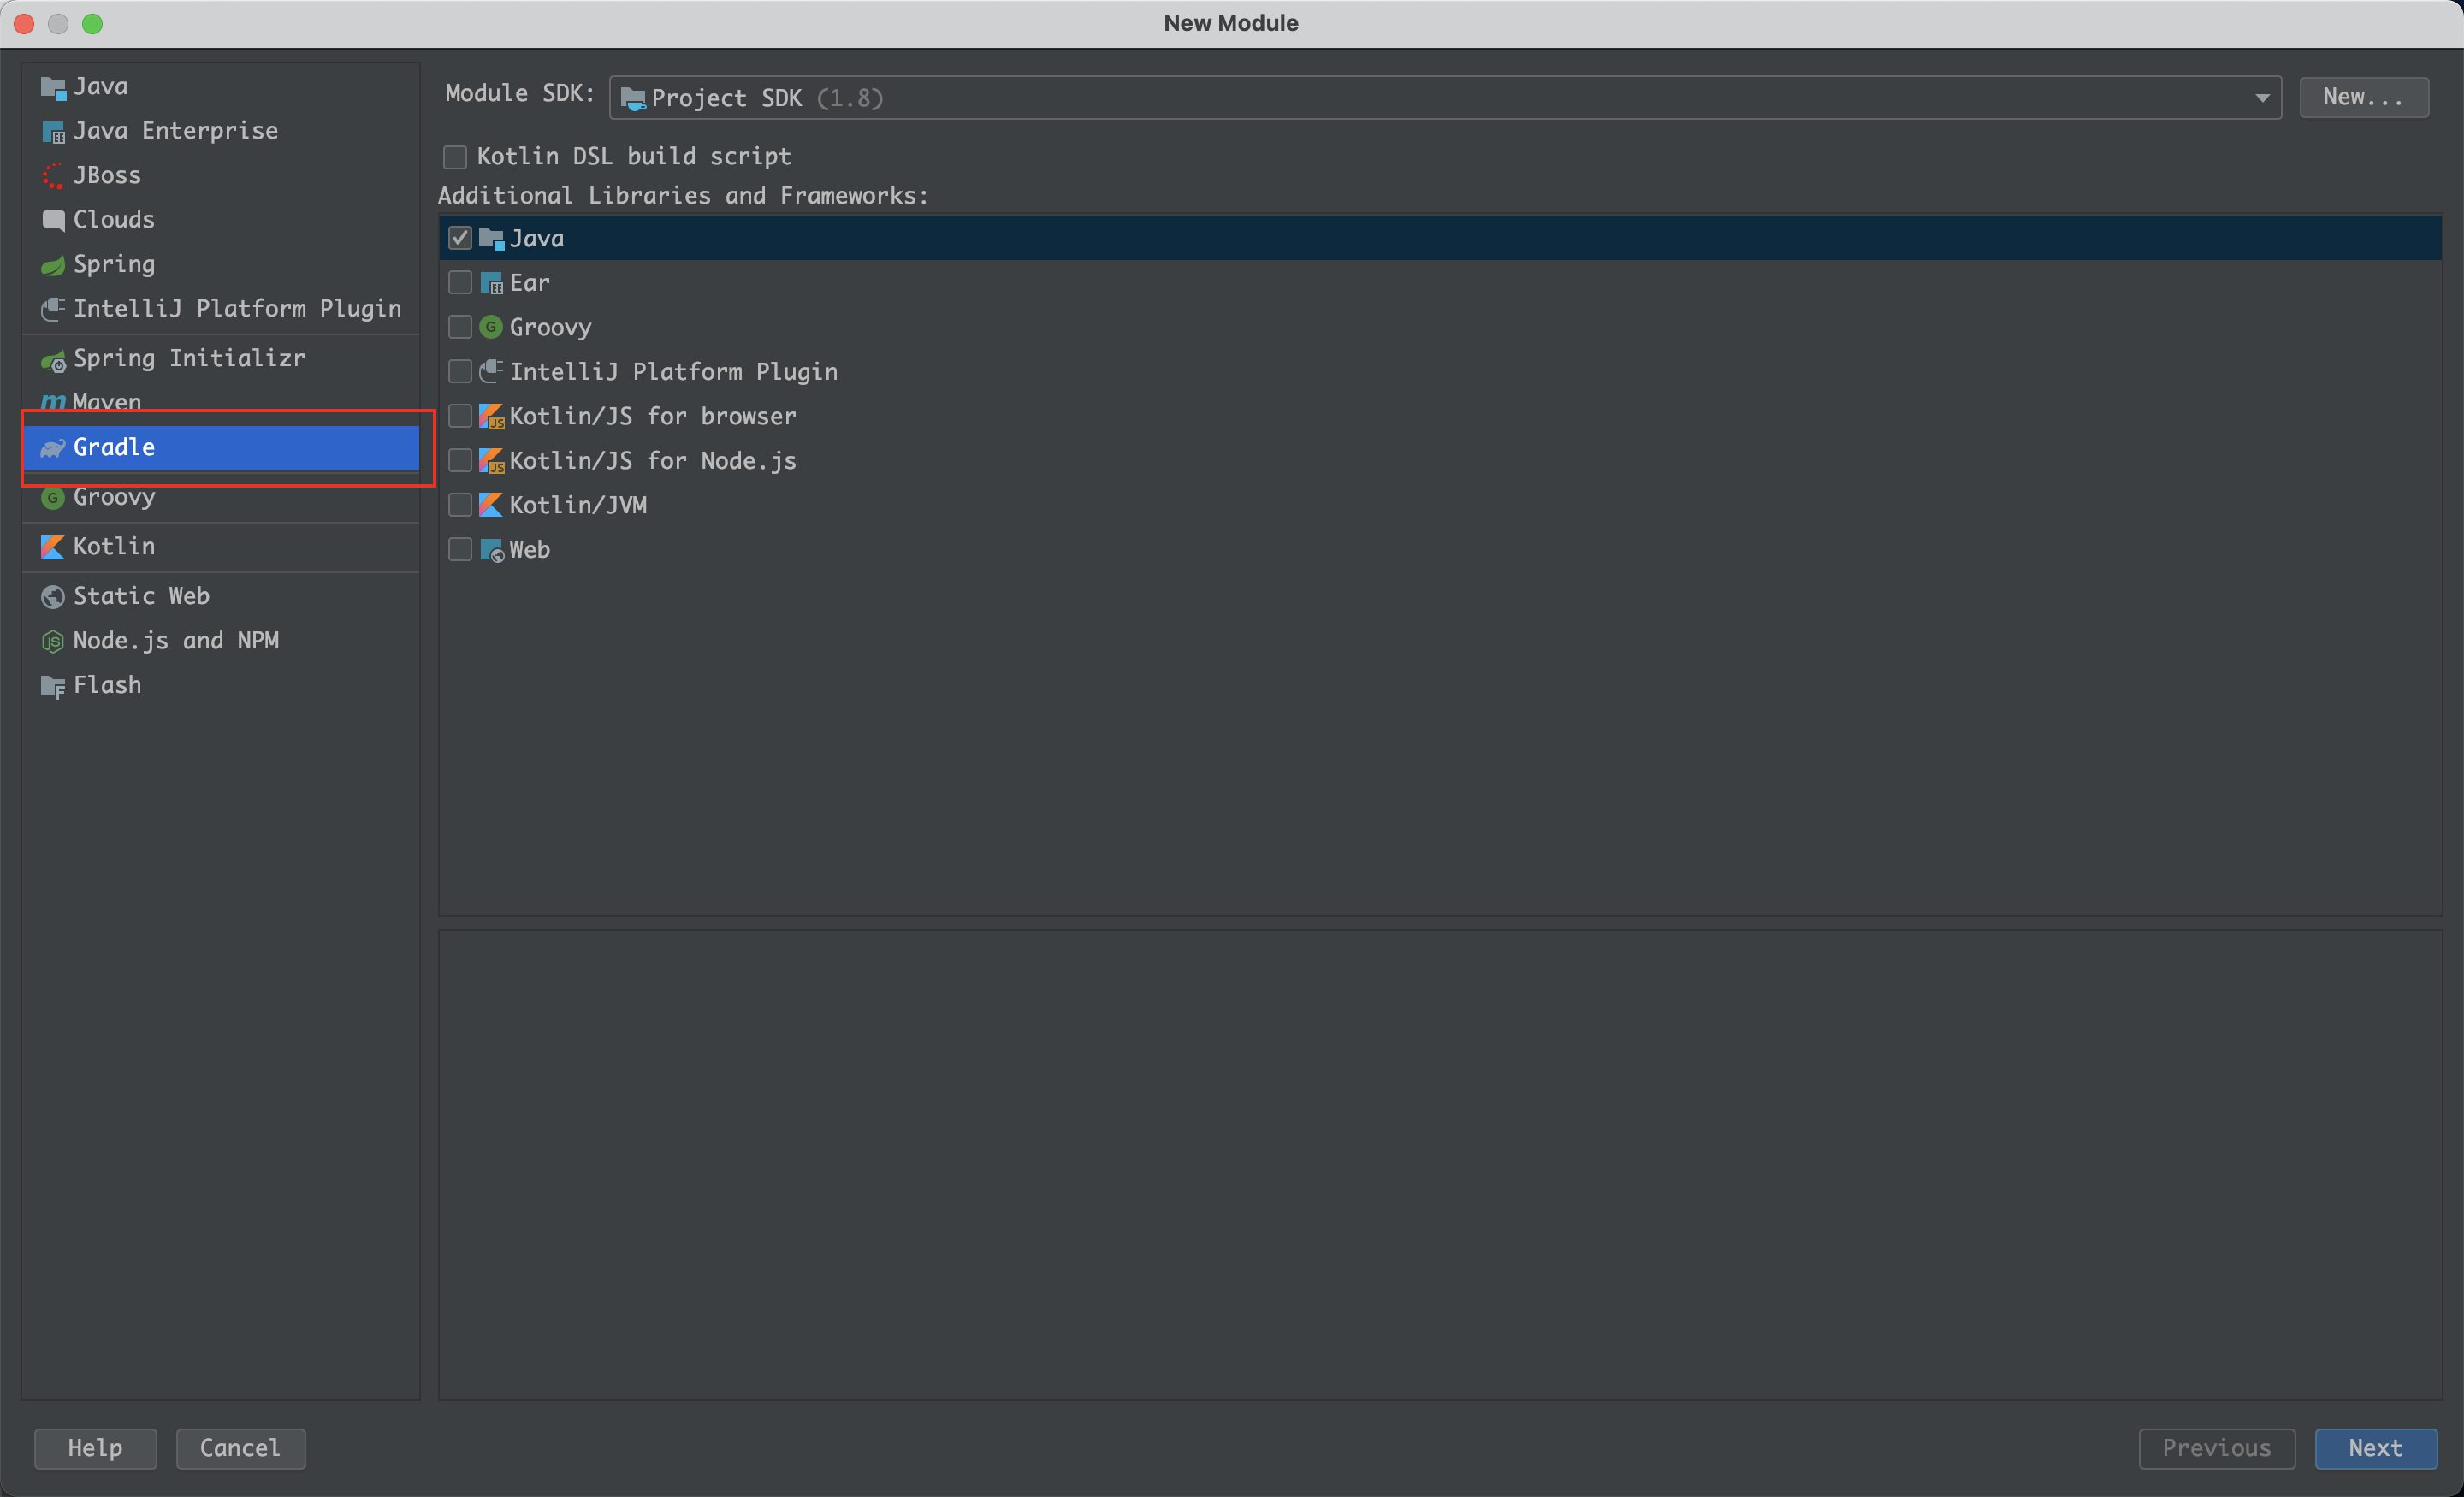The height and width of the screenshot is (1497, 2464).
Task: Select the Spring Initializr icon
Action: tap(52, 358)
